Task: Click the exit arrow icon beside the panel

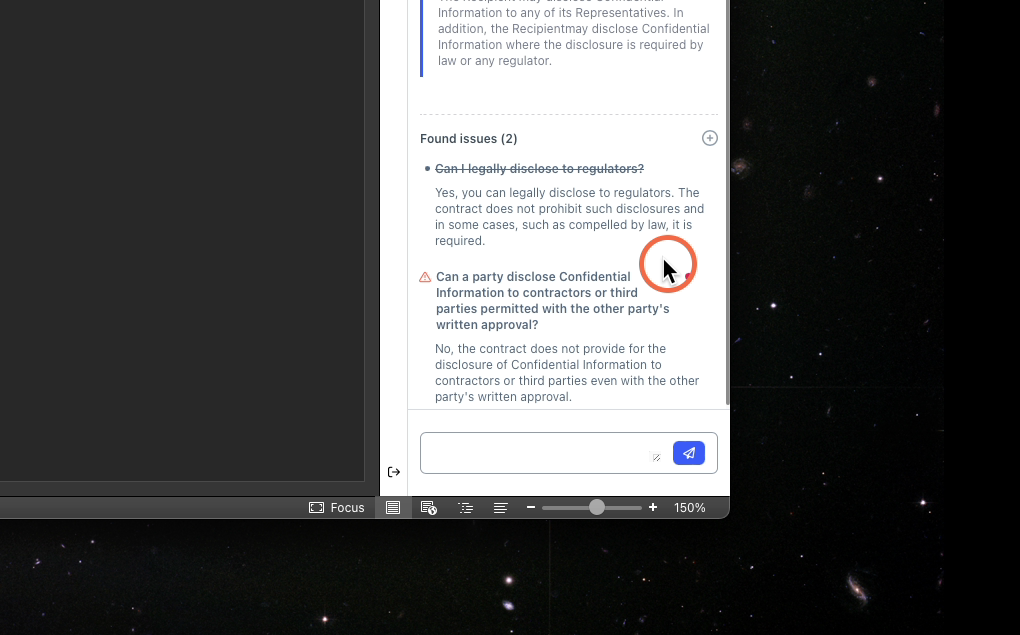Action: tap(394, 472)
